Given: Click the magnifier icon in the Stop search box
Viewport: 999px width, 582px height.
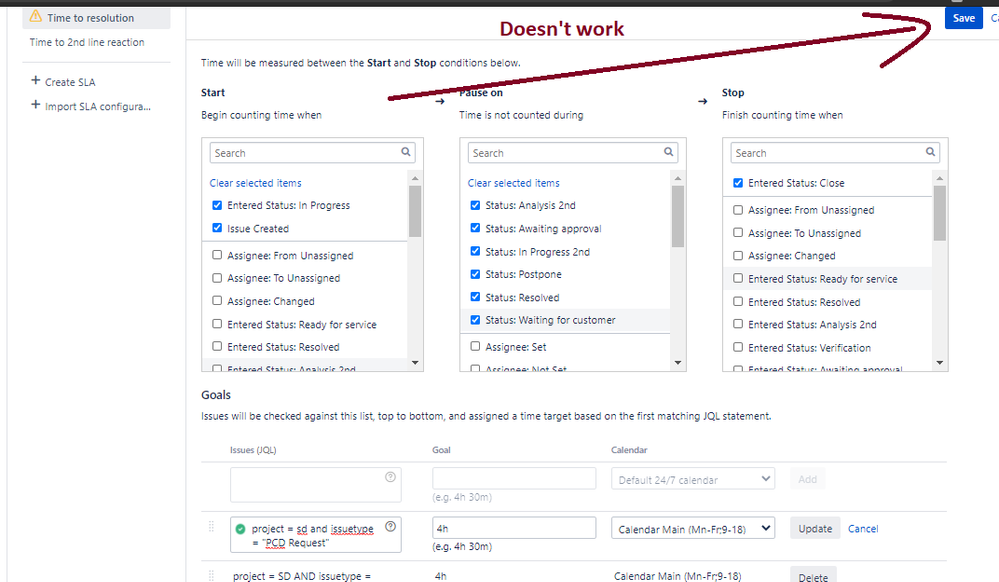Looking at the screenshot, I should [930, 152].
